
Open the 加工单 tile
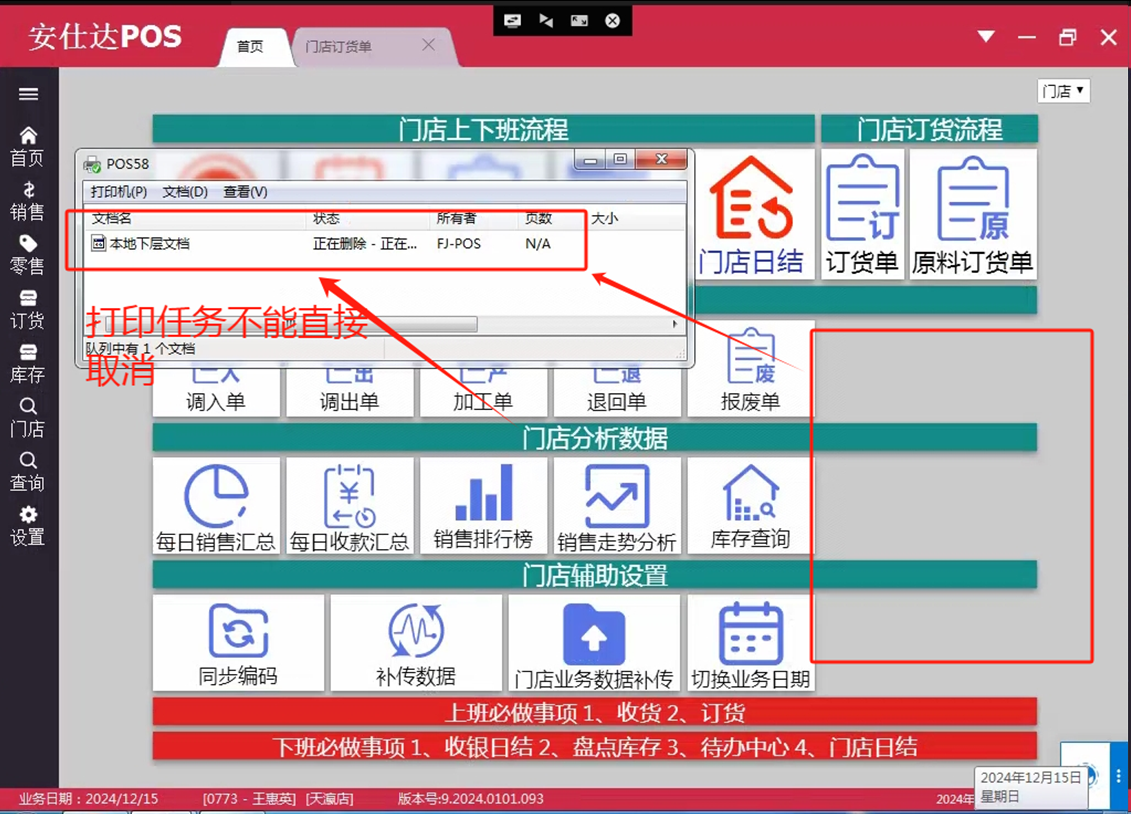pos(483,392)
